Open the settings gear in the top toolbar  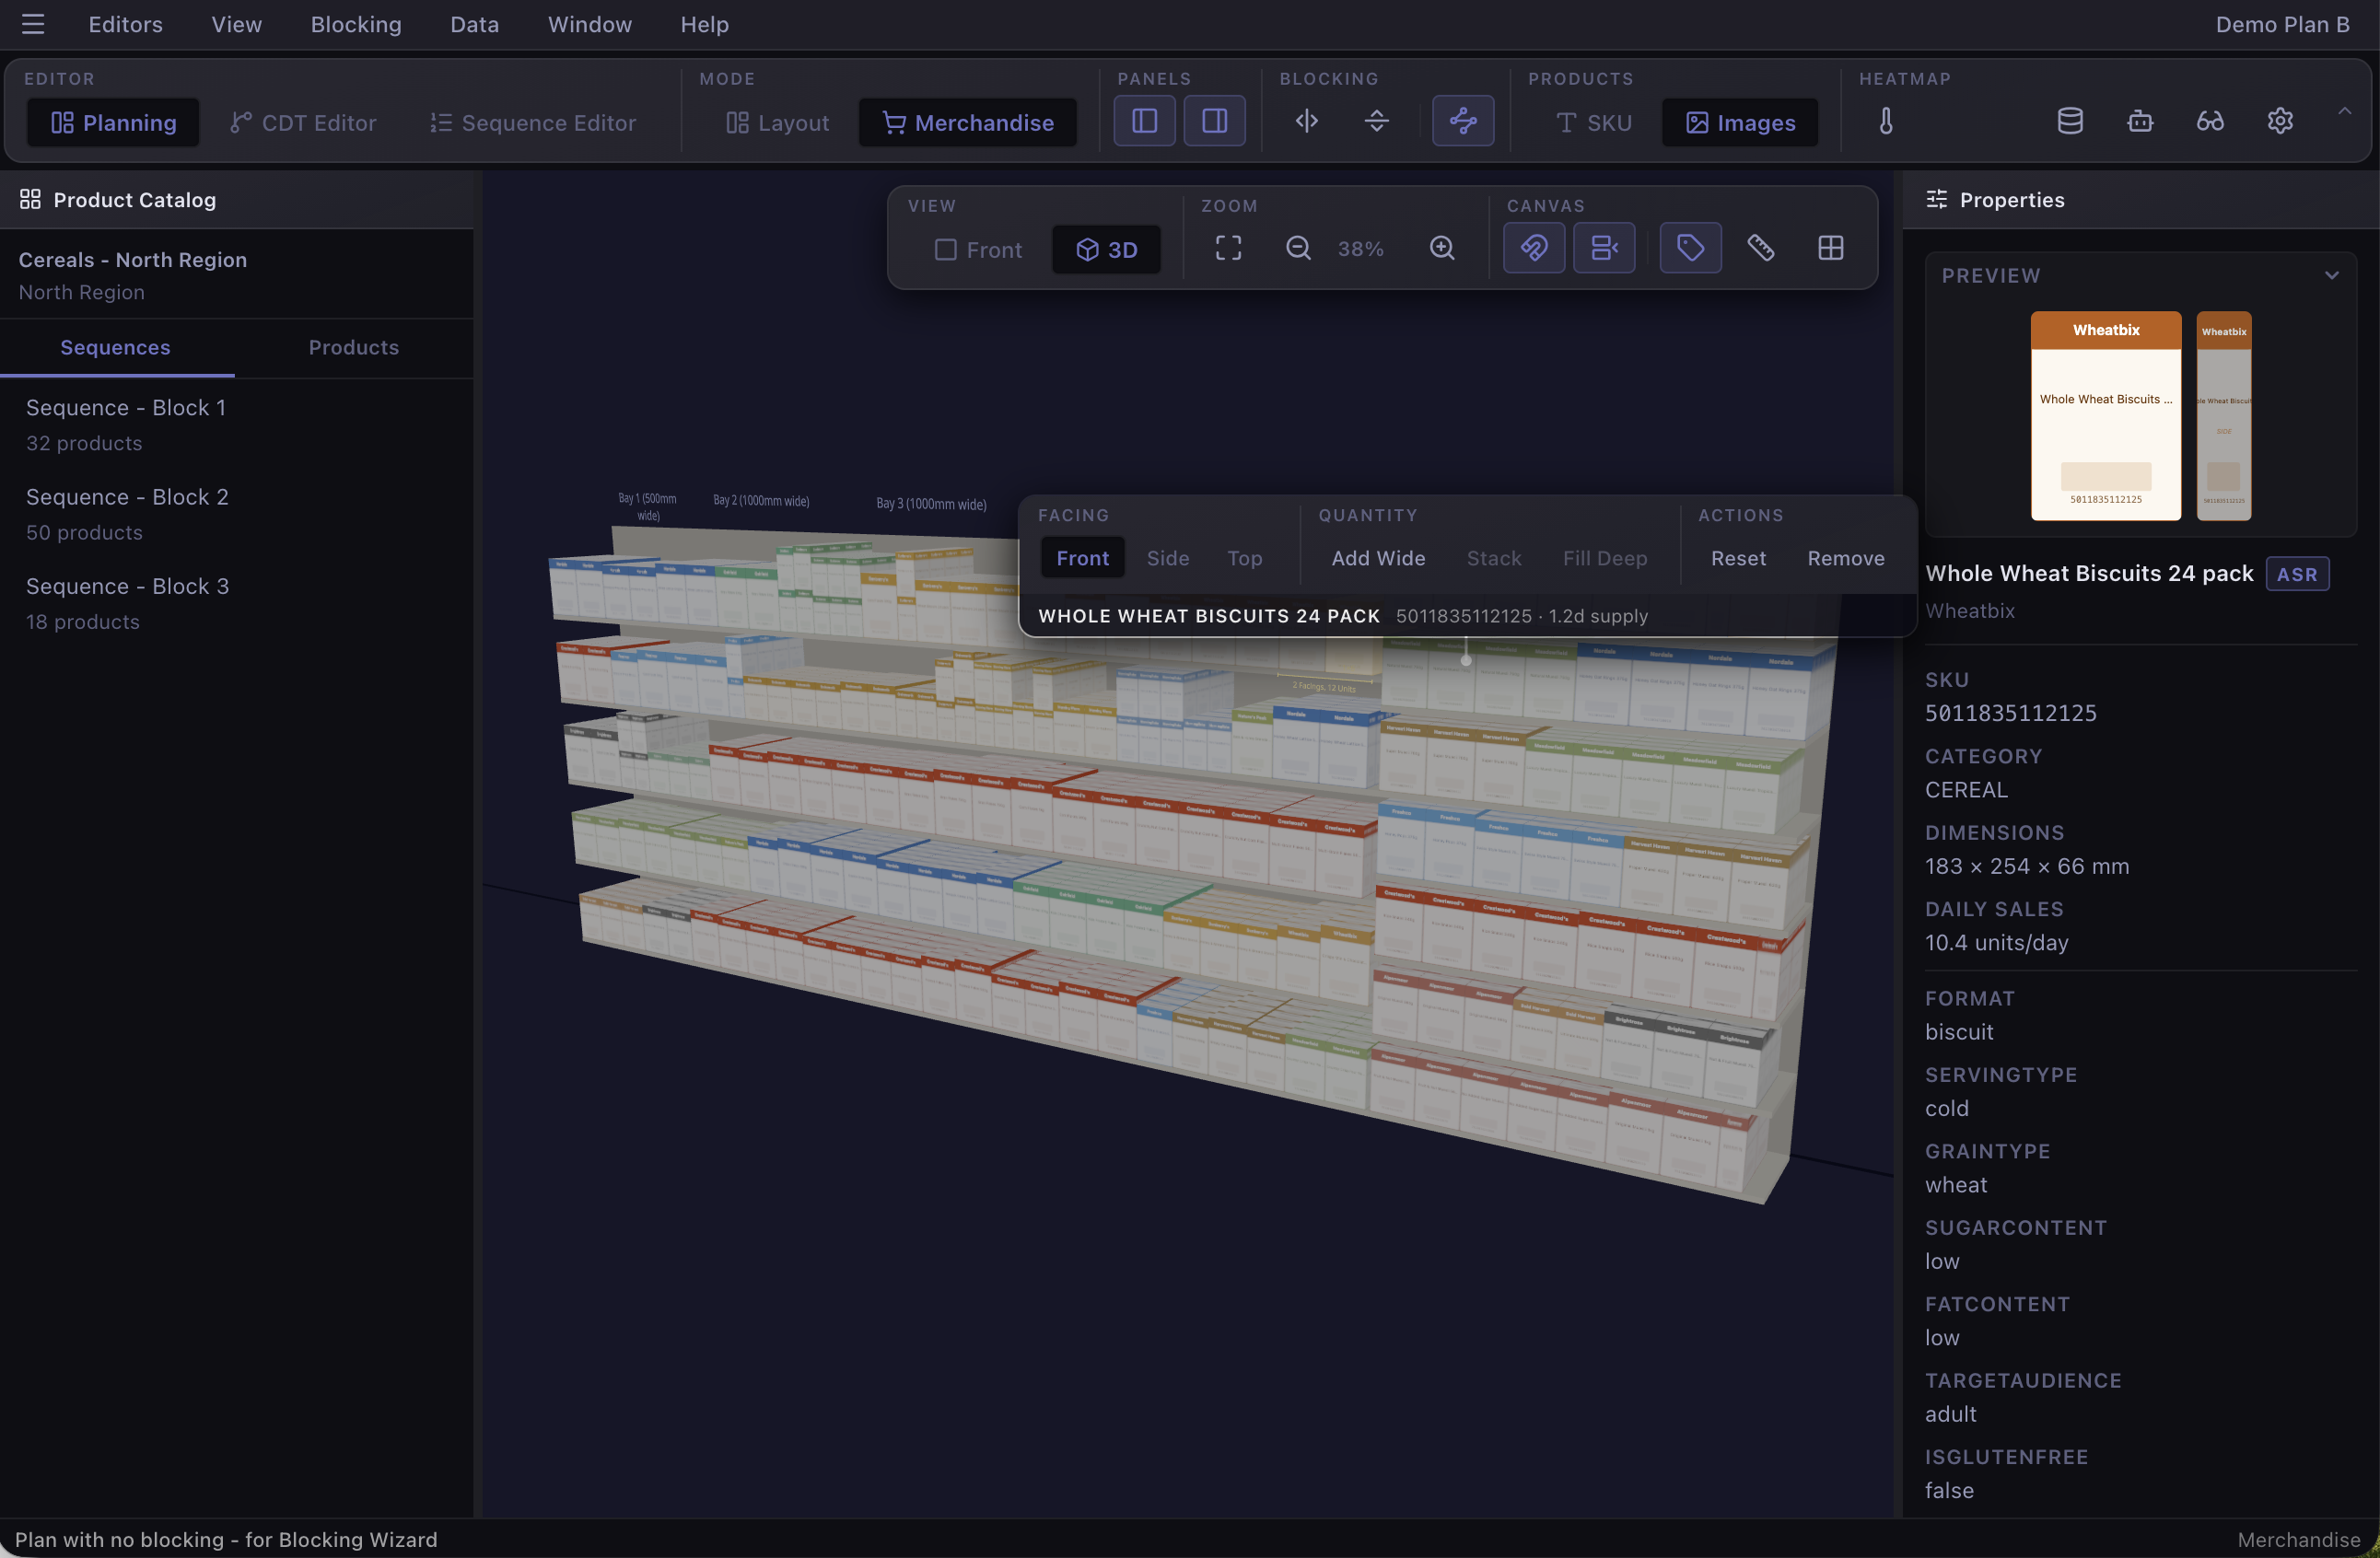tap(2281, 121)
